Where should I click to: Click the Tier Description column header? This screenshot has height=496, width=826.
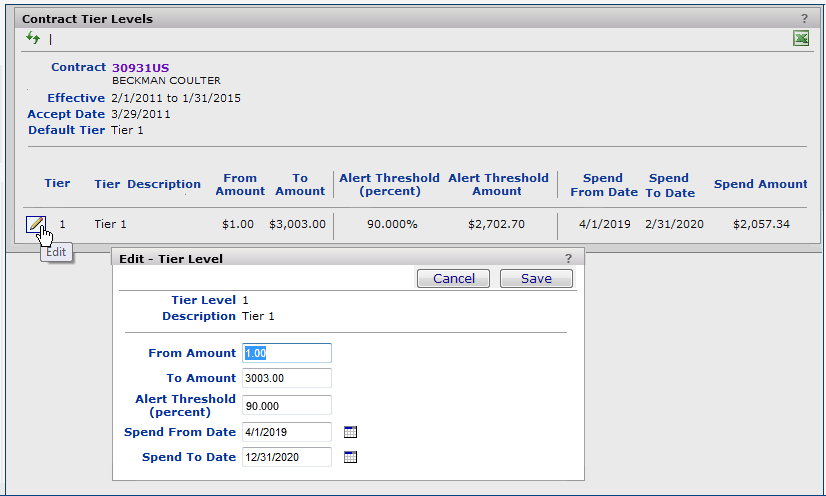click(147, 184)
